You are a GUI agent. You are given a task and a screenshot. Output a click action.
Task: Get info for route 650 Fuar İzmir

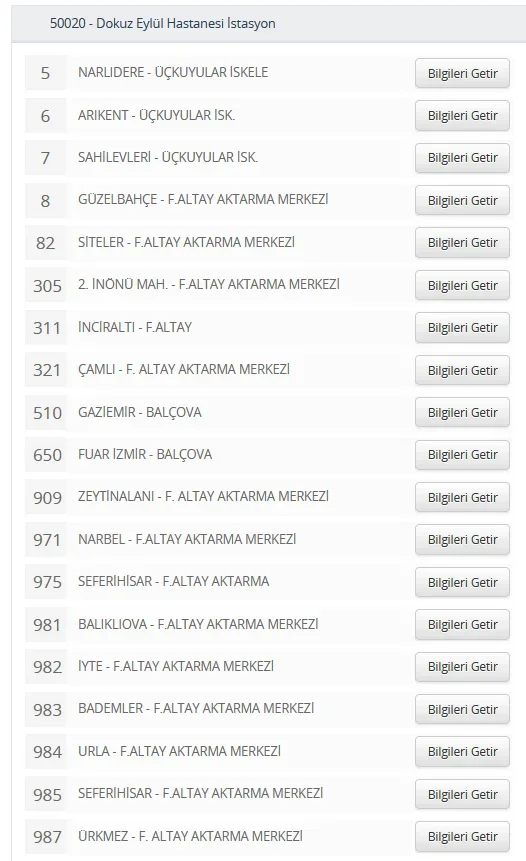(462, 455)
